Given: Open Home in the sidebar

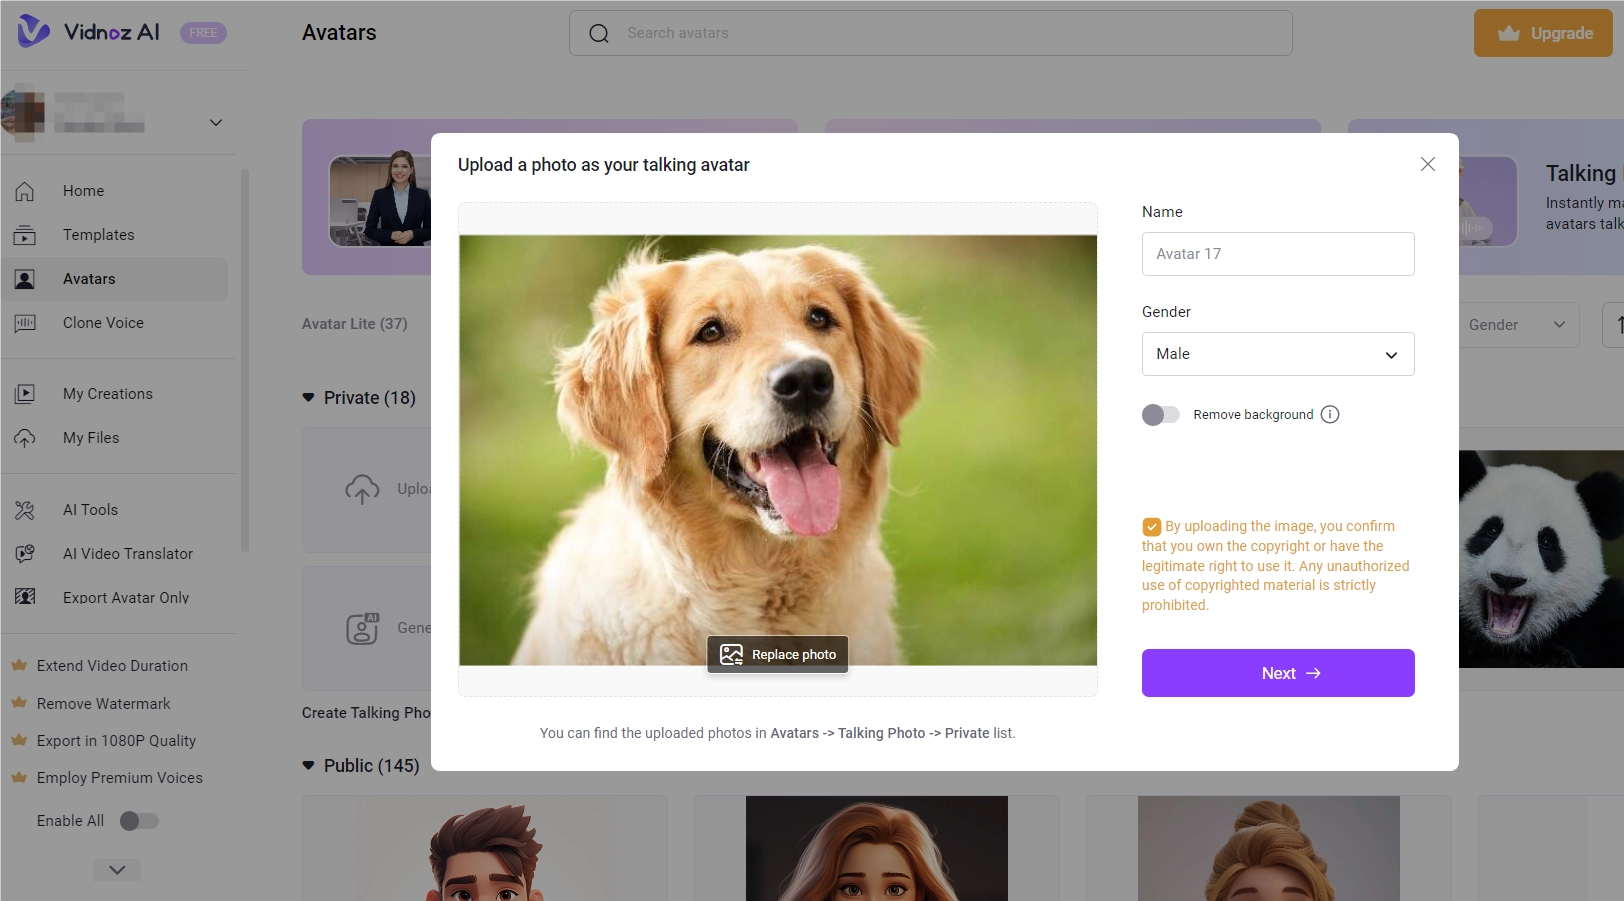Looking at the screenshot, I should click(115, 191).
